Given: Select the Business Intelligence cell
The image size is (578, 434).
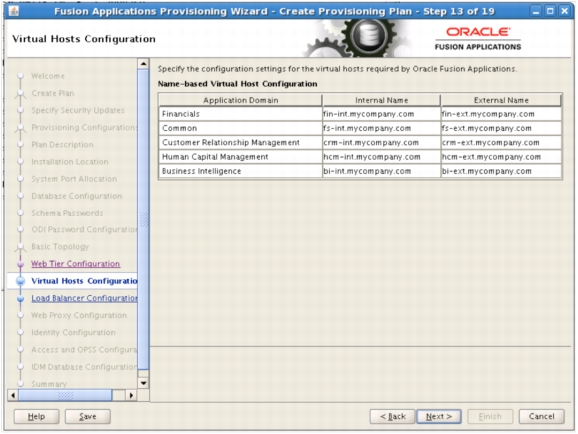Looking at the screenshot, I should [x=240, y=171].
